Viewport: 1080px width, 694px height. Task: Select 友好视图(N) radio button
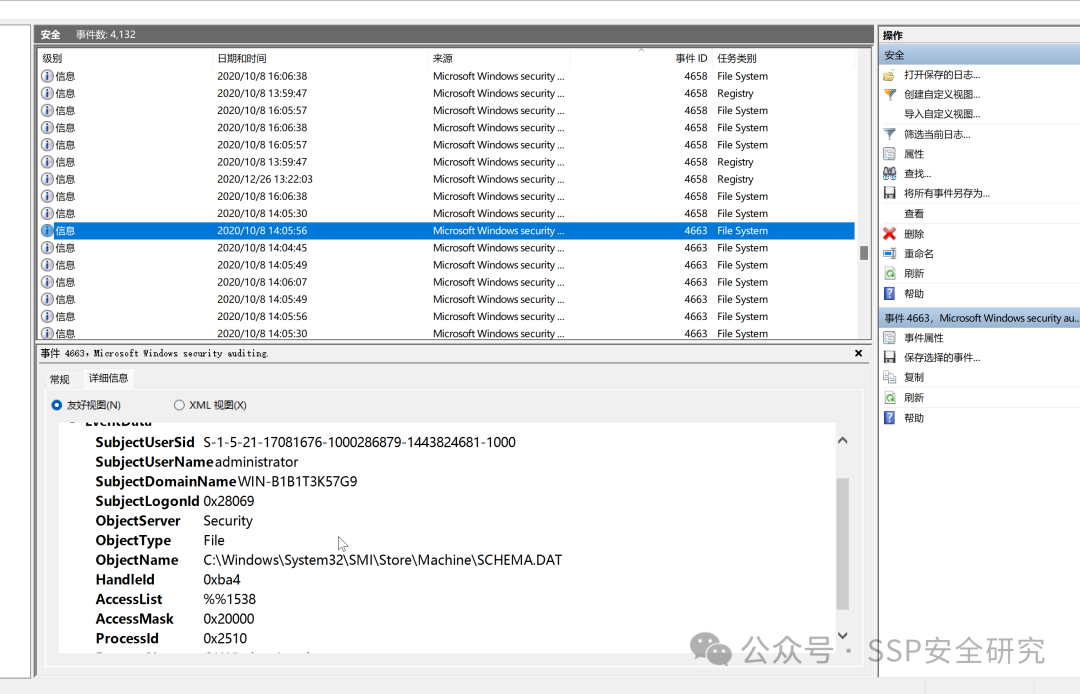[56, 405]
